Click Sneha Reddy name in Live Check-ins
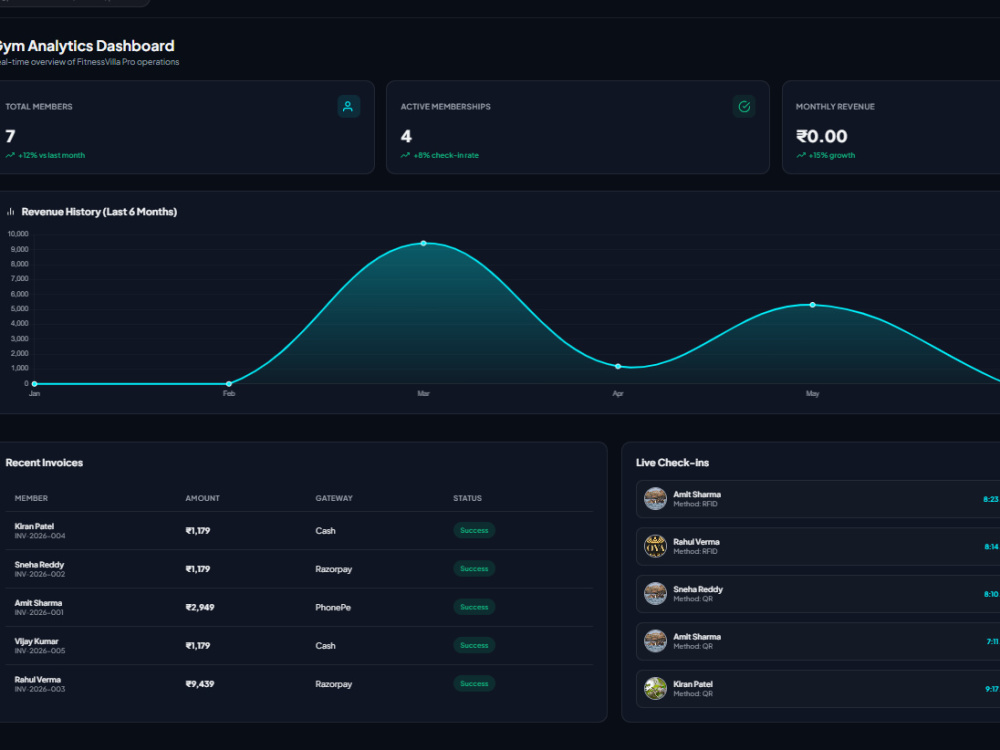The height and width of the screenshot is (750, 1000). point(698,589)
